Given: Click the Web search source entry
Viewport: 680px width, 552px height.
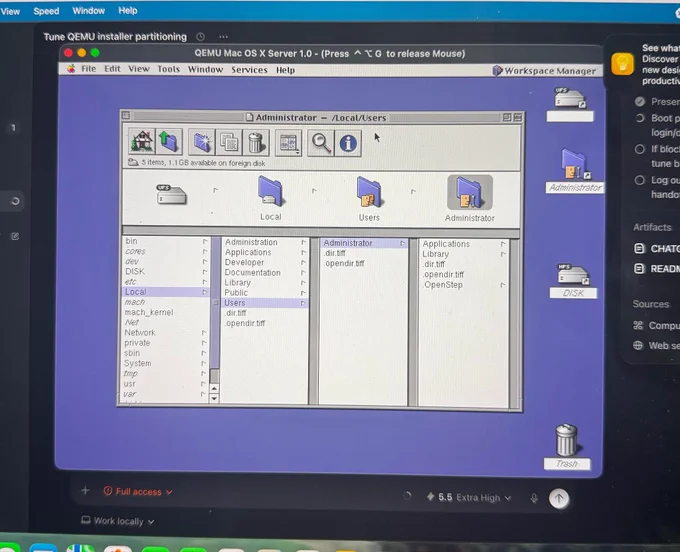Looking at the screenshot, I should coord(656,346).
